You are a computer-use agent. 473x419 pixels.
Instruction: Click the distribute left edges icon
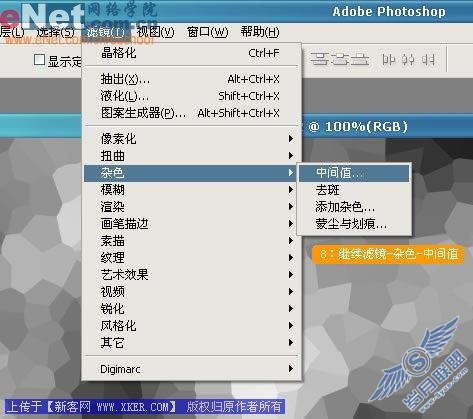click(389, 60)
